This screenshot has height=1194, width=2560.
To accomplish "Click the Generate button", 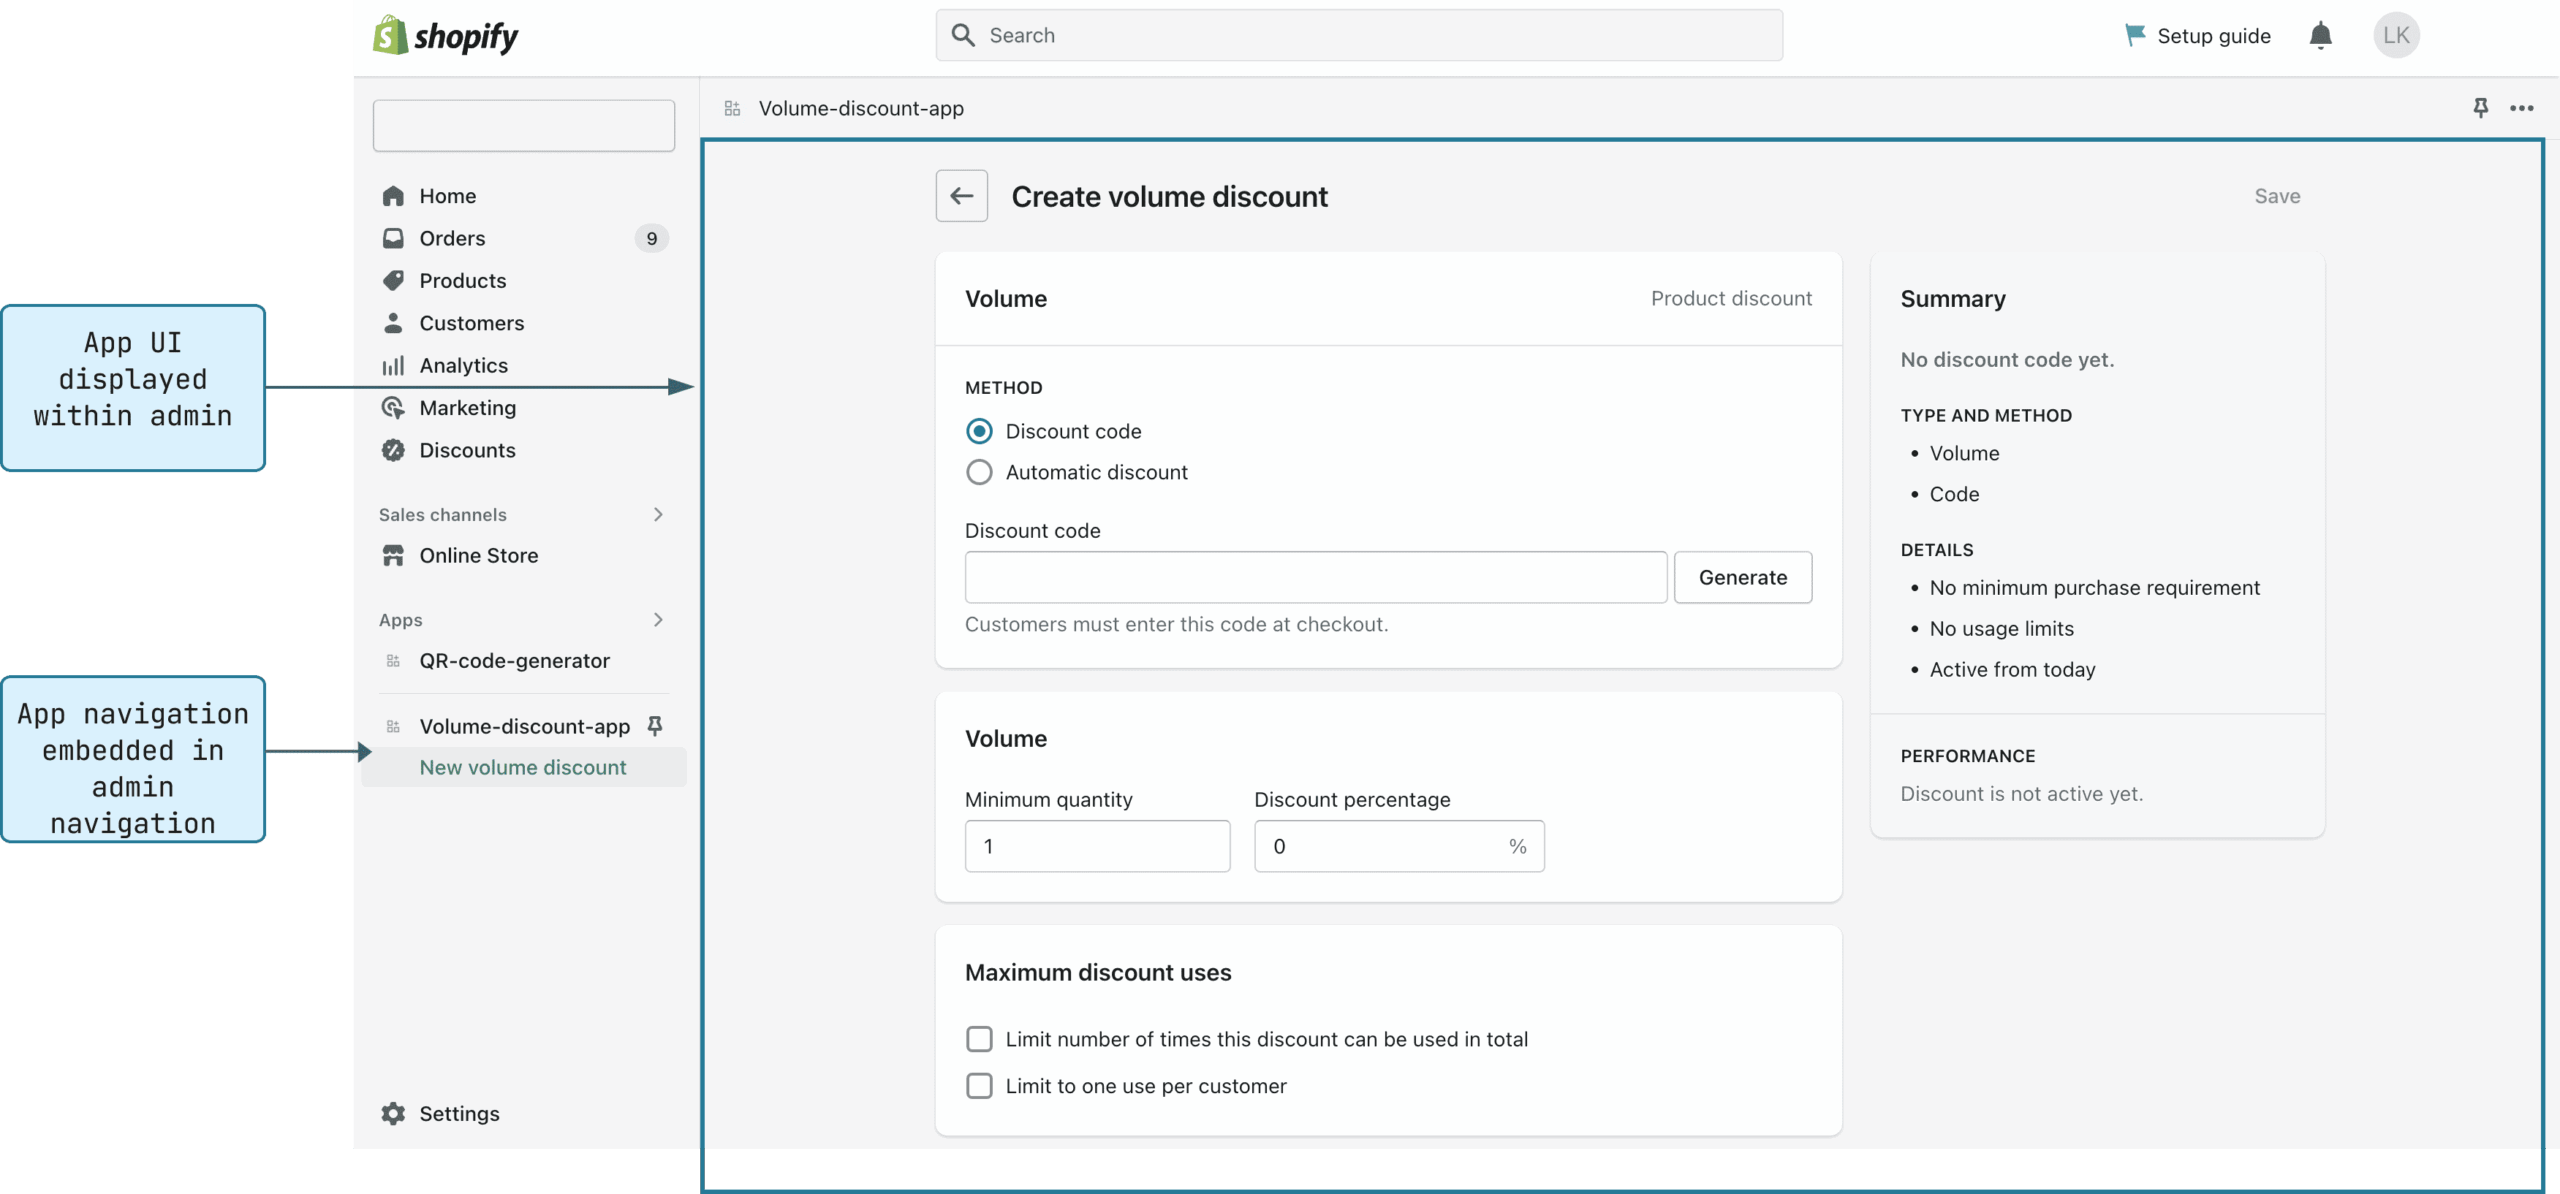I will (x=1742, y=577).
